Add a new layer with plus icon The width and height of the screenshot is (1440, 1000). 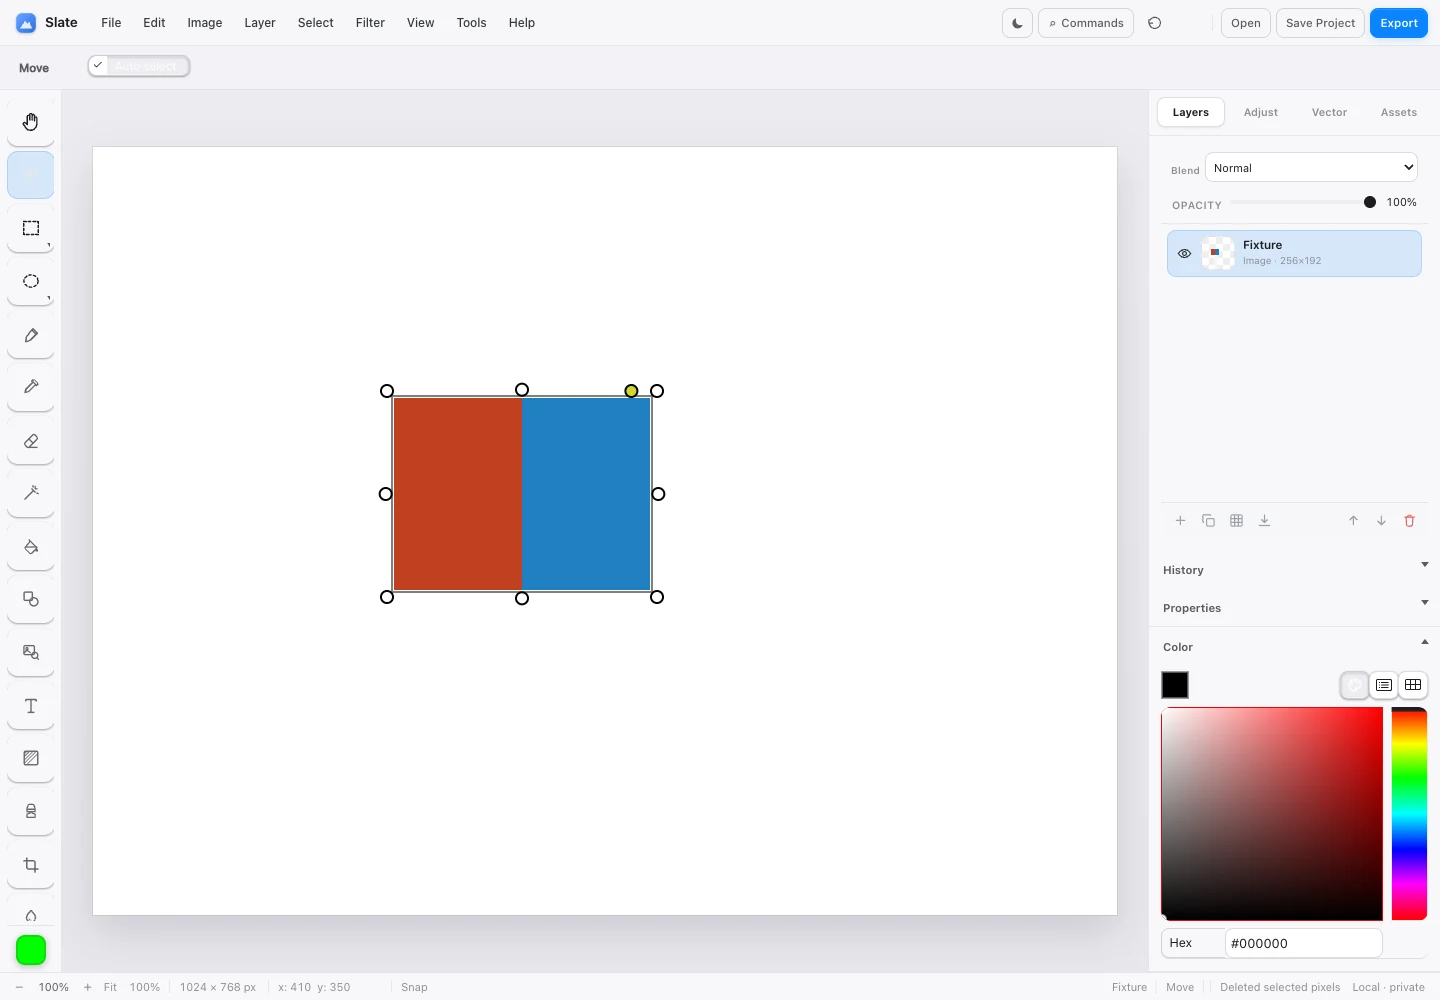coord(1180,521)
